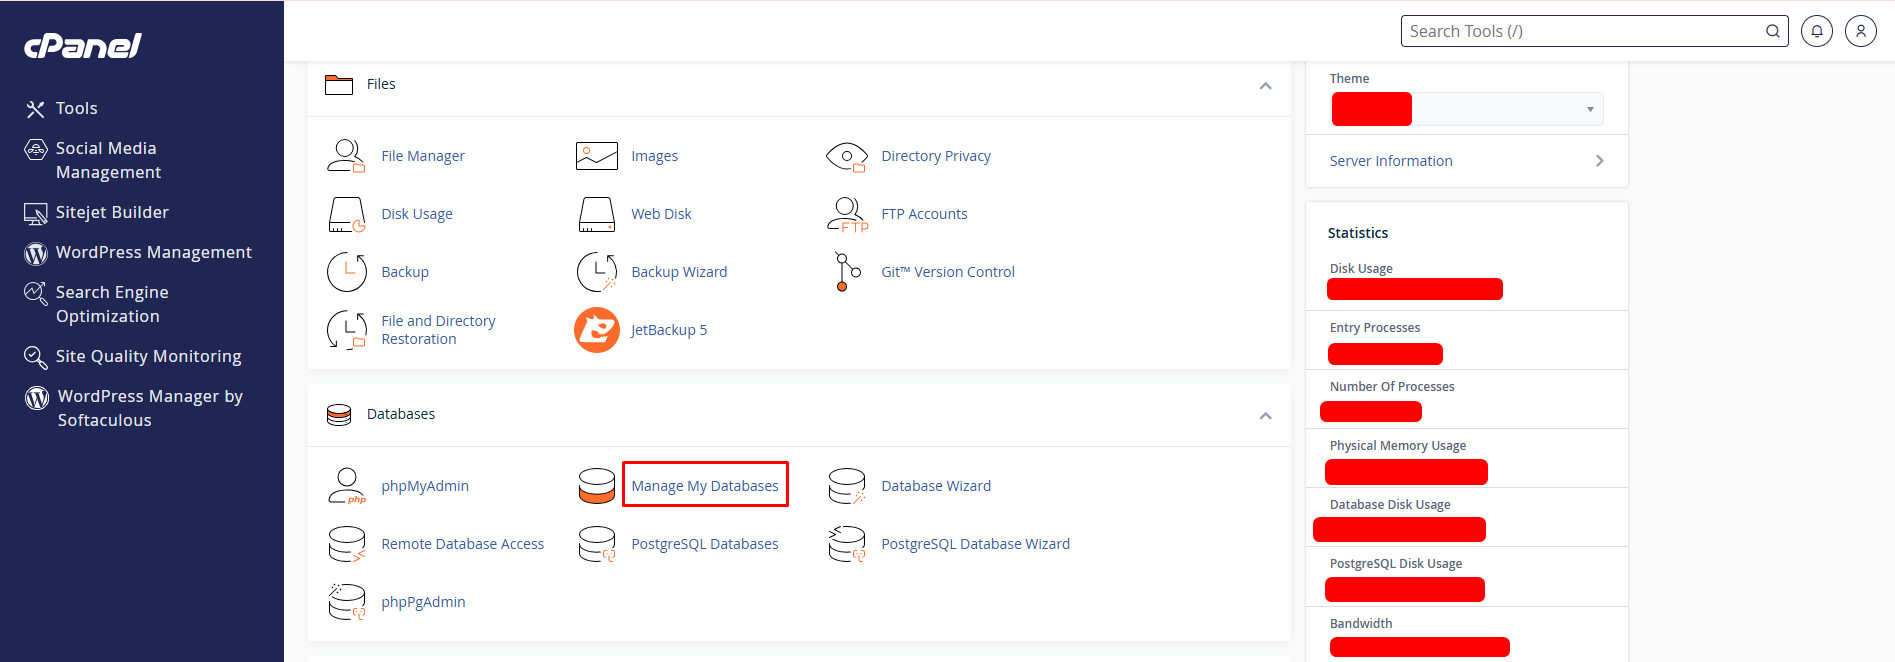Click the Git Version Control icon
Image resolution: width=1895 pixels, height=662 pixels.
pos(847,272)
